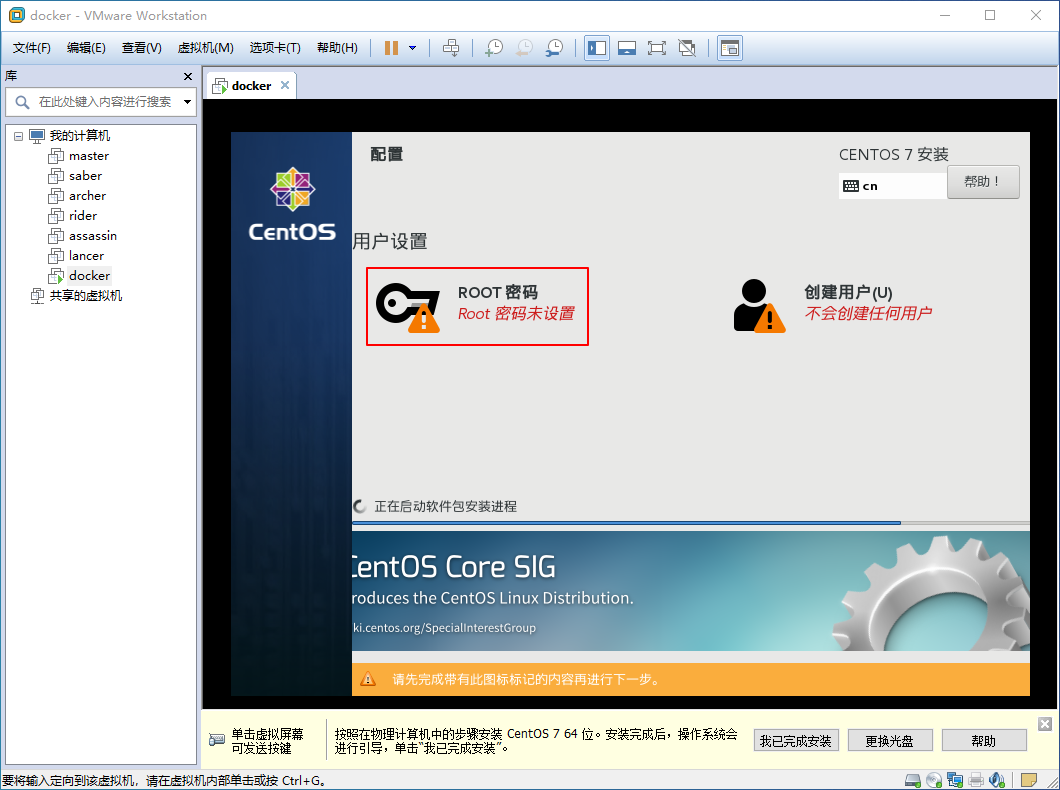Screen dimensions: 1060x790
Task: Open the ROOT 密码 setting
Action: [x=477, y=306]
